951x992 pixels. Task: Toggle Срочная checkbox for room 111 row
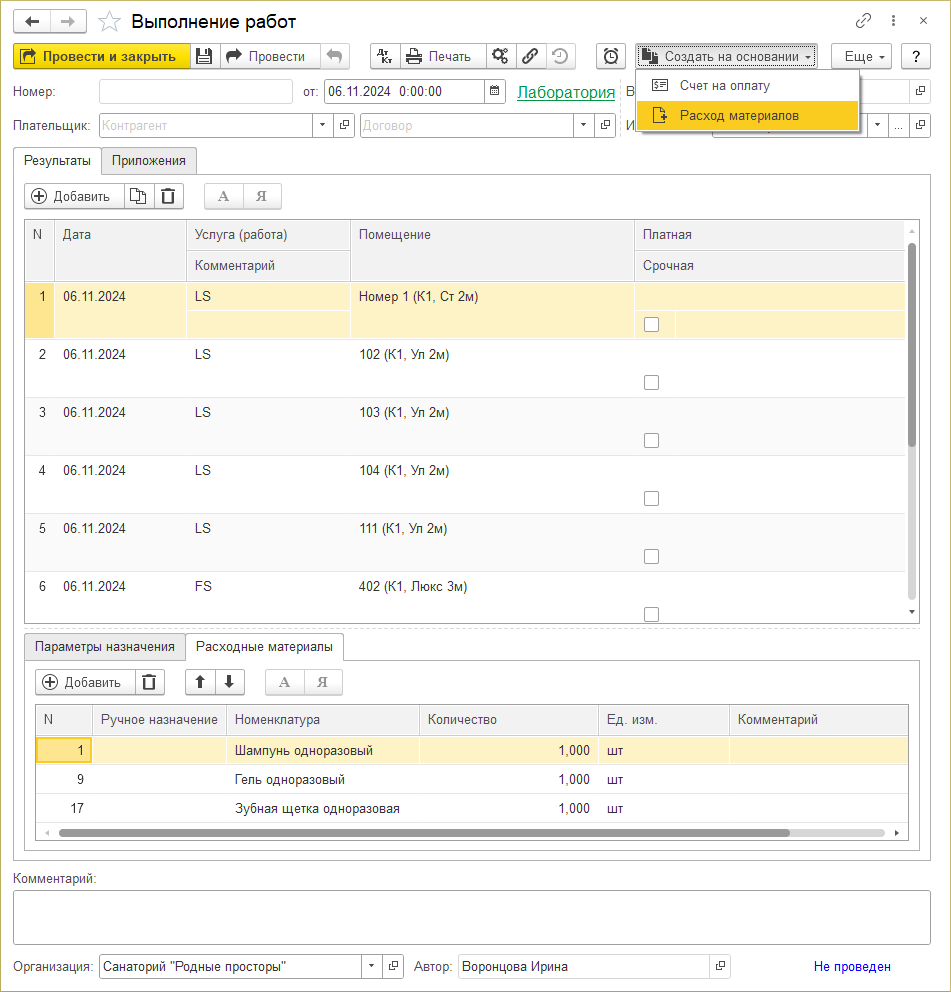click(652, 556)
